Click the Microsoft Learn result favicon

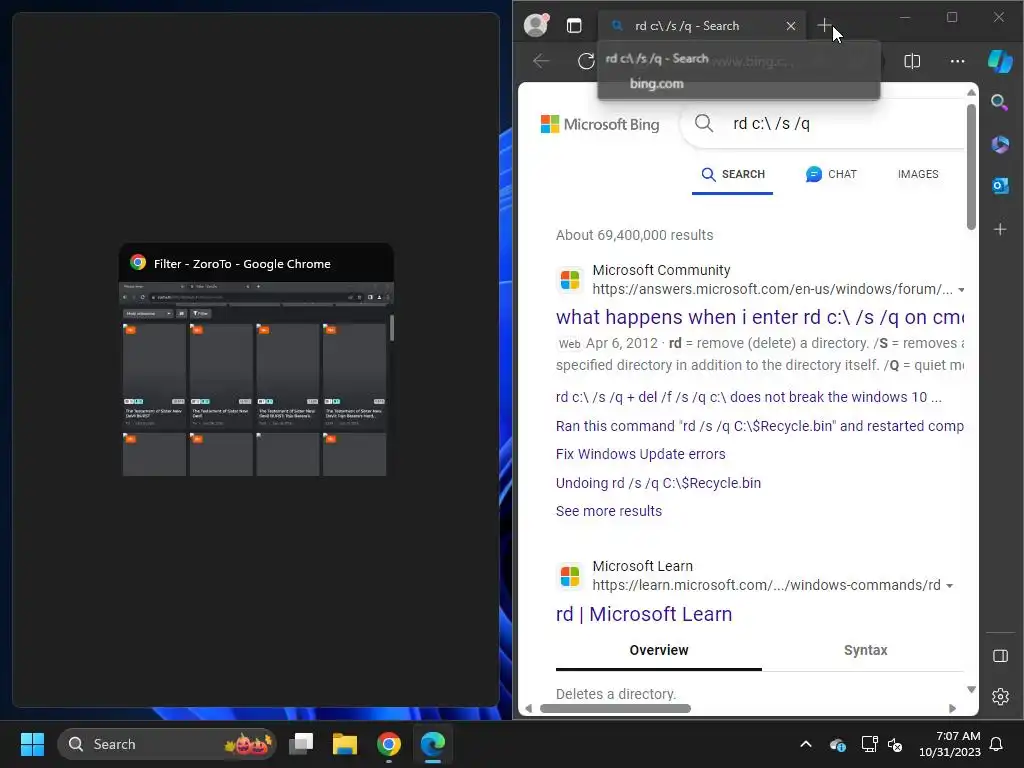[x=570, y=576]
